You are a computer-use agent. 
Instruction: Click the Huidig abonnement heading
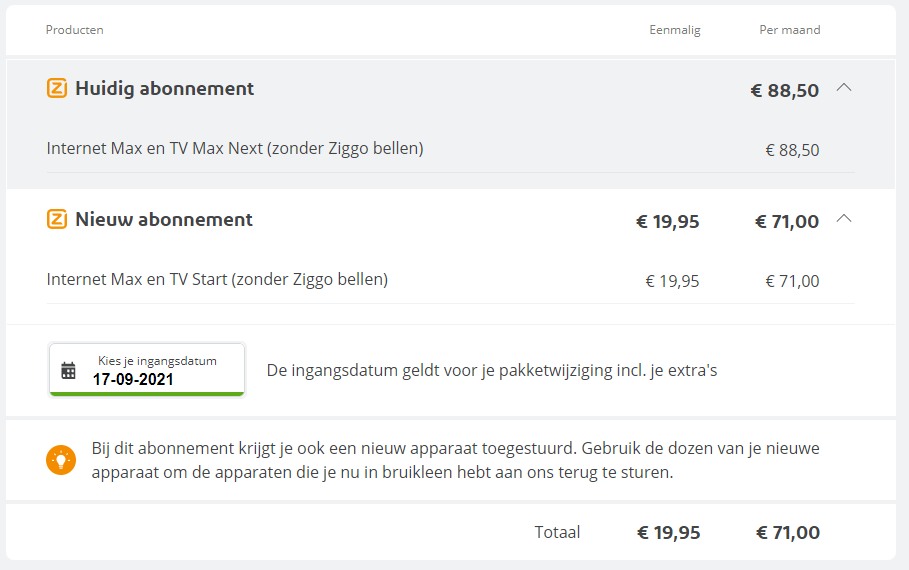(165, 88)
